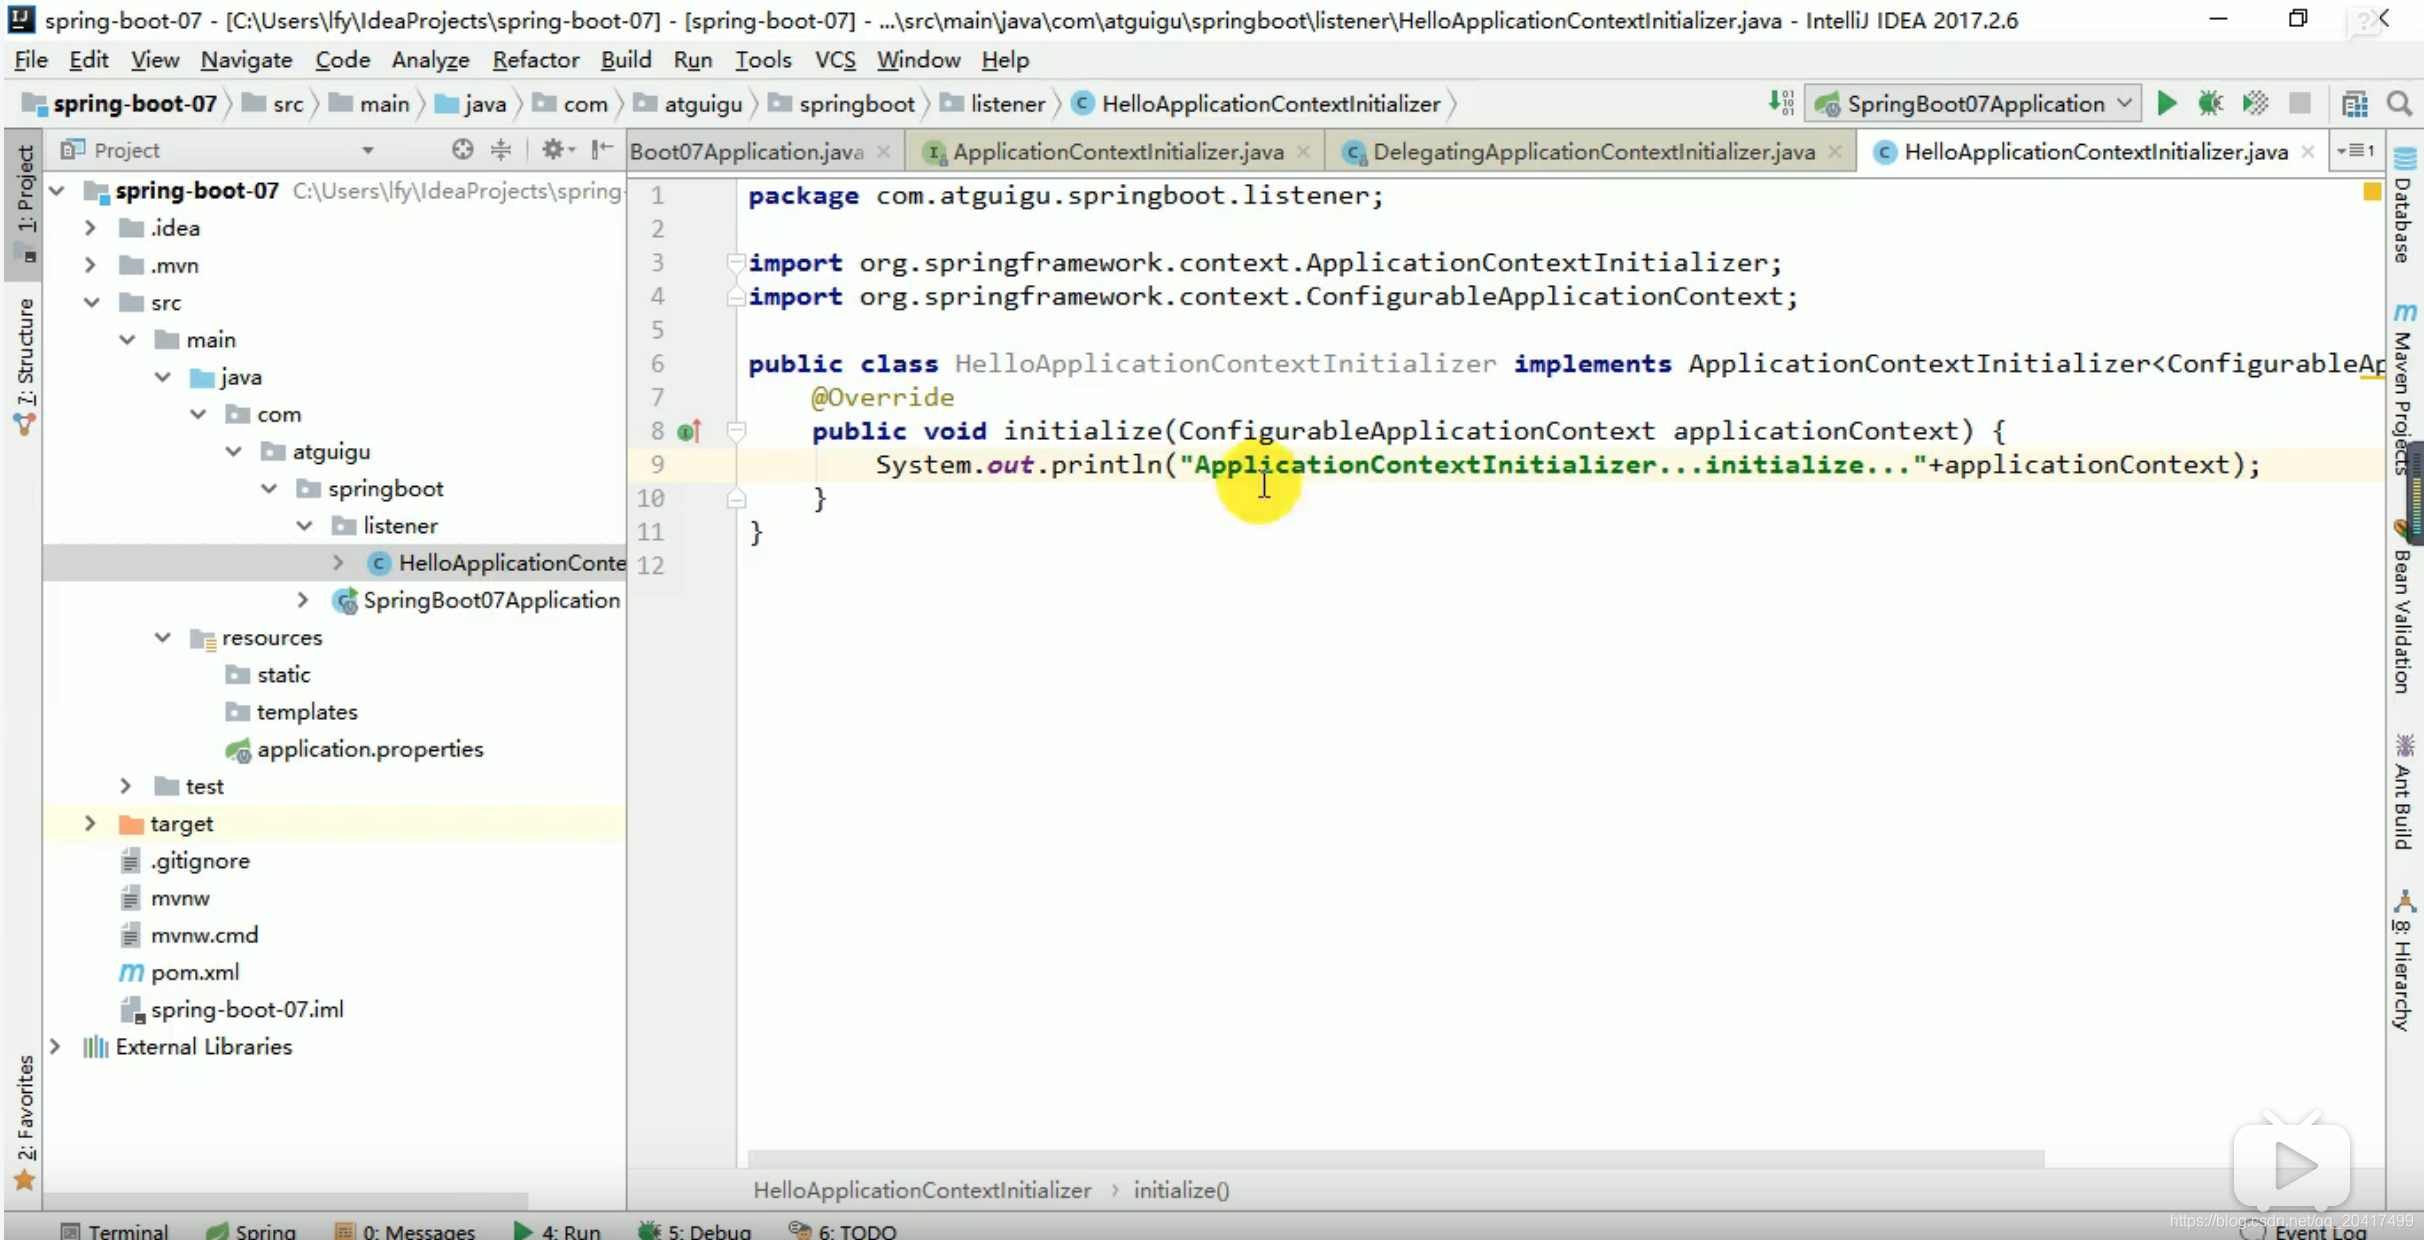
Task: Open Project panel settings gear
Action: [x=553, y=150]
